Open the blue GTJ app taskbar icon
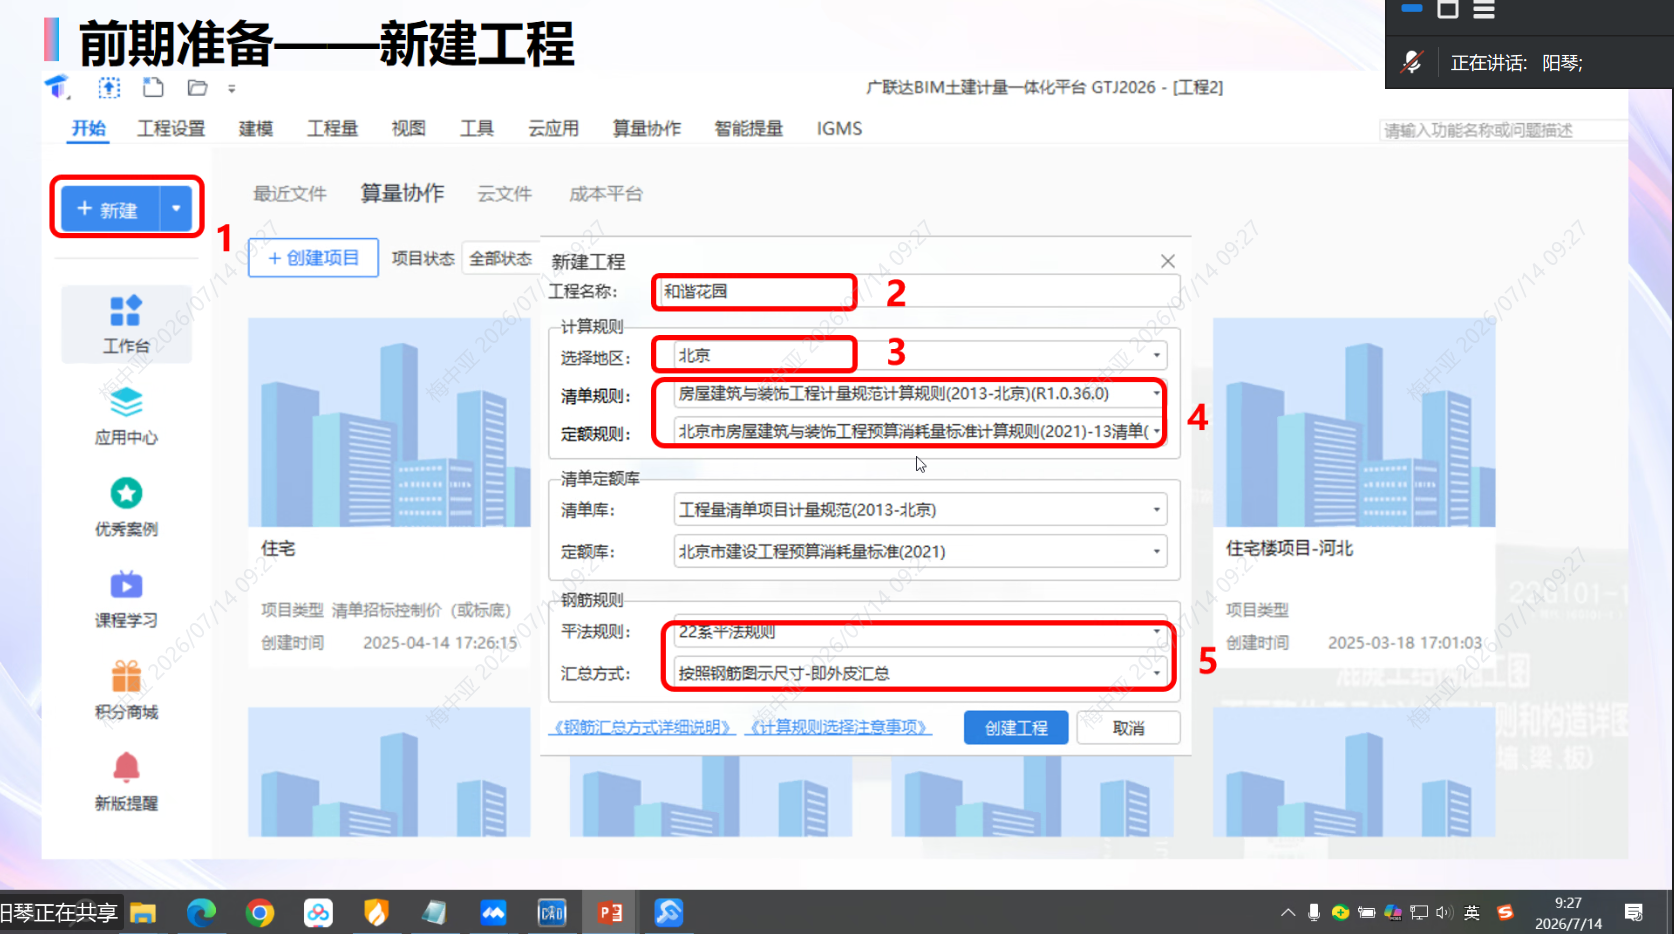The height and width of the screenshot is (934, 1674). coord(668,912)
